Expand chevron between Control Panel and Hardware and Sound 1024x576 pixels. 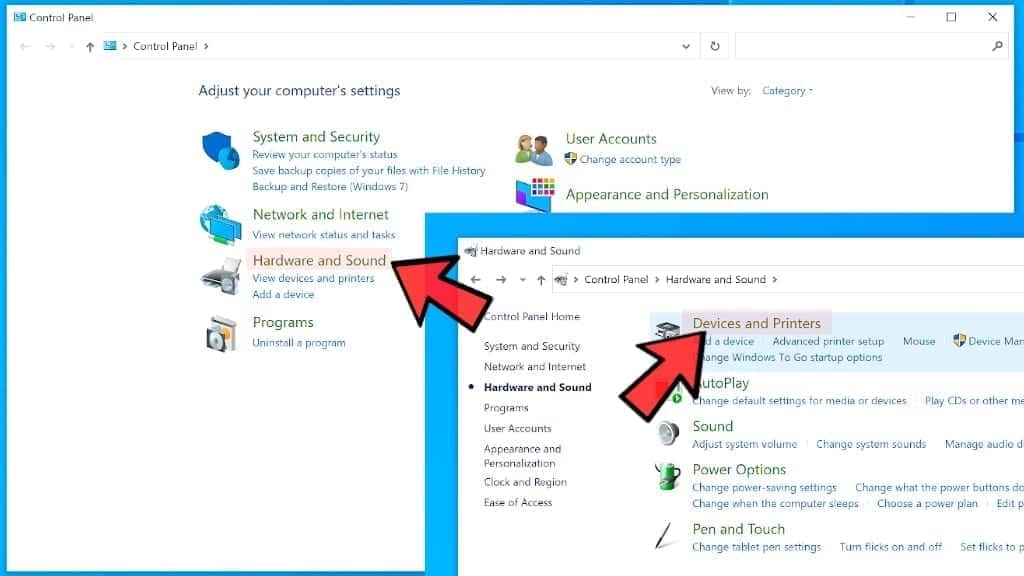[657, 280]
